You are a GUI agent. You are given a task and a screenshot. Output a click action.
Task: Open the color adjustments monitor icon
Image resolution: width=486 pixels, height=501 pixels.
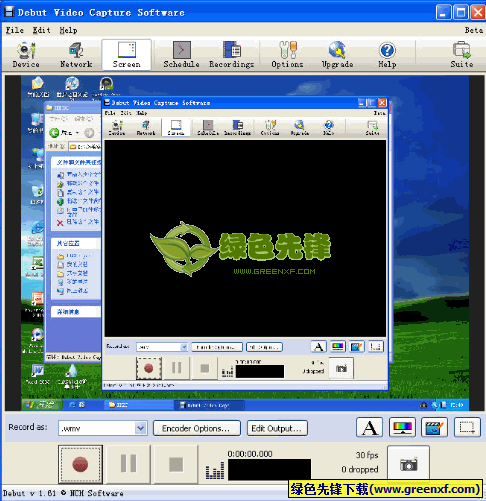point(402,427)
